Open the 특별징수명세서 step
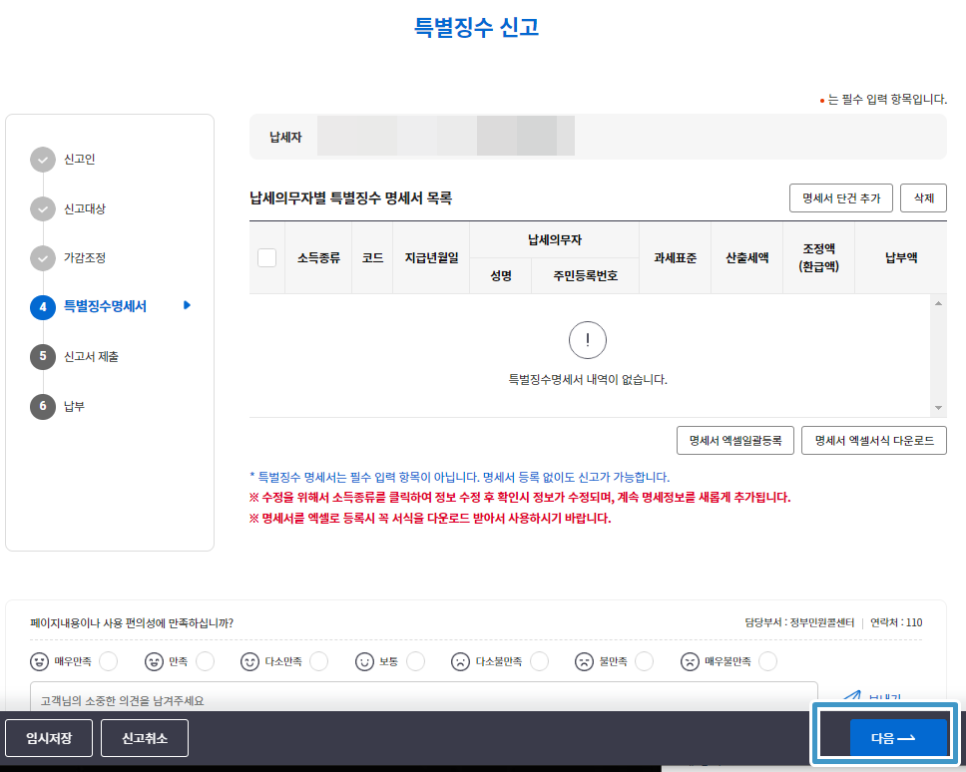Image resolution: width=966 pixels, height=772 pixels. (x=105, y=306)
